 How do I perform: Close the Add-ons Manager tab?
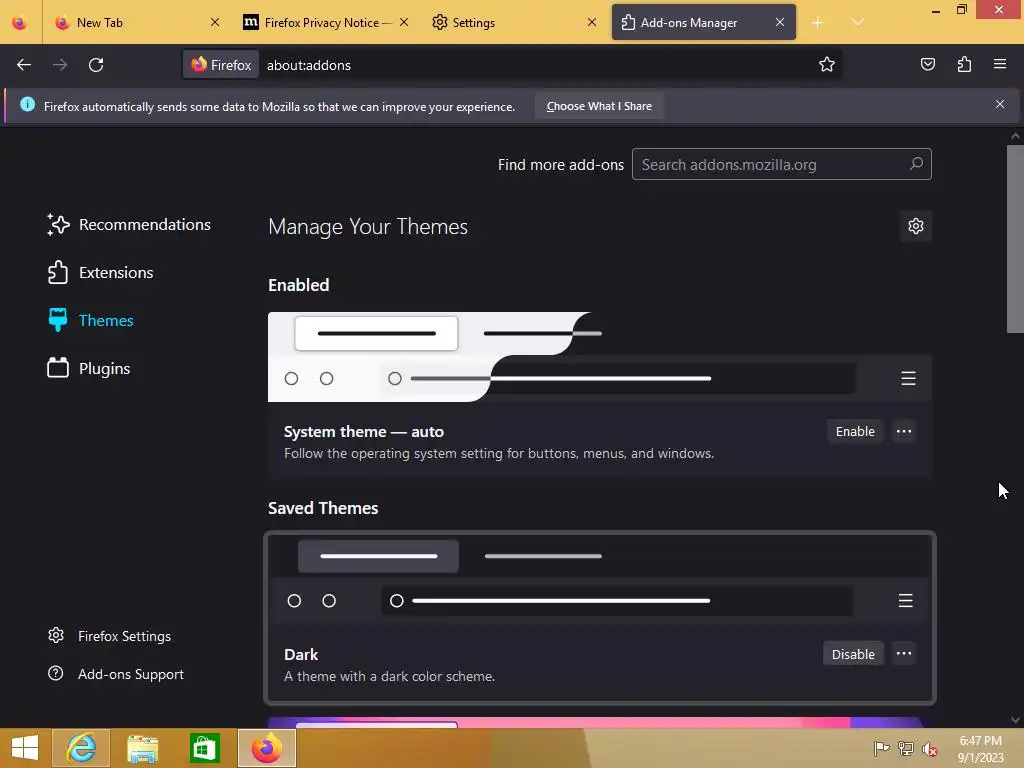780,22
